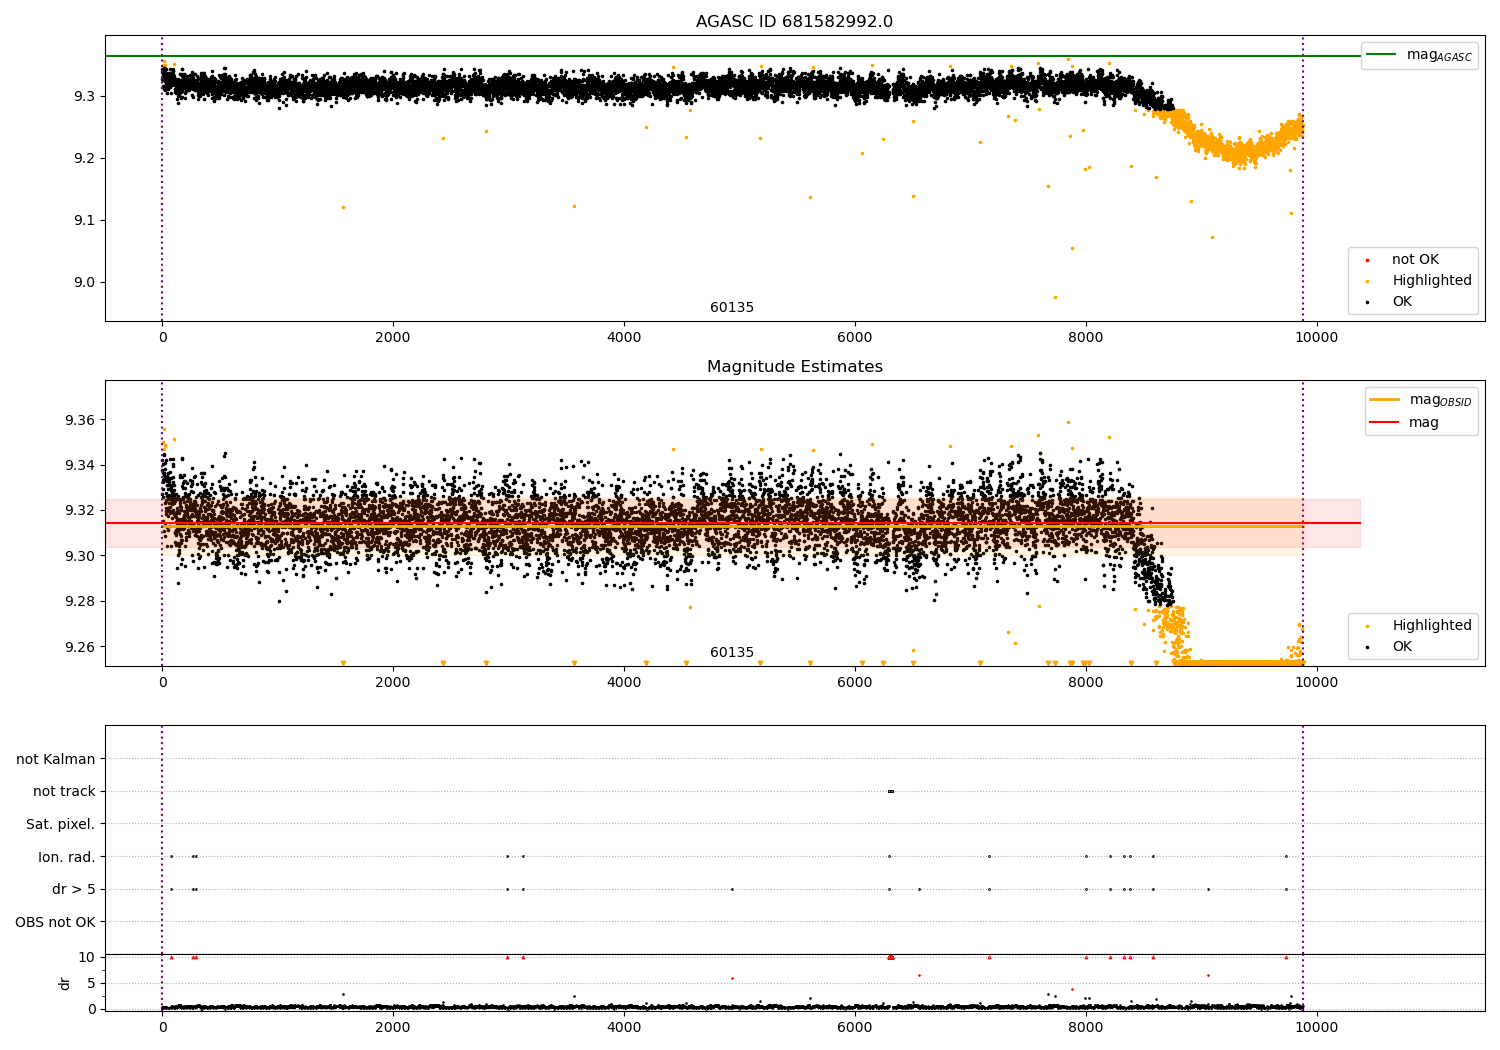Select 'OK' entry in top plot legend

click(1402, 302)
